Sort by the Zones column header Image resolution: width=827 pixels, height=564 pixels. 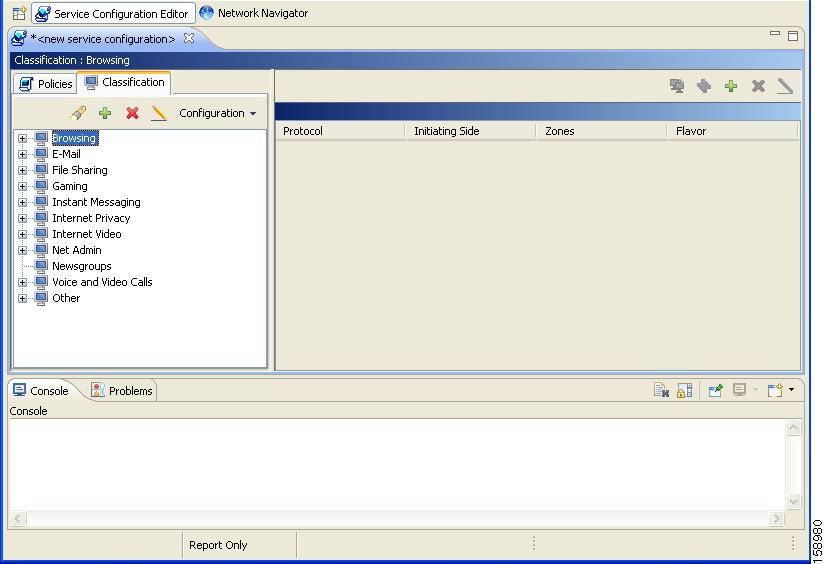click(601, 131)
